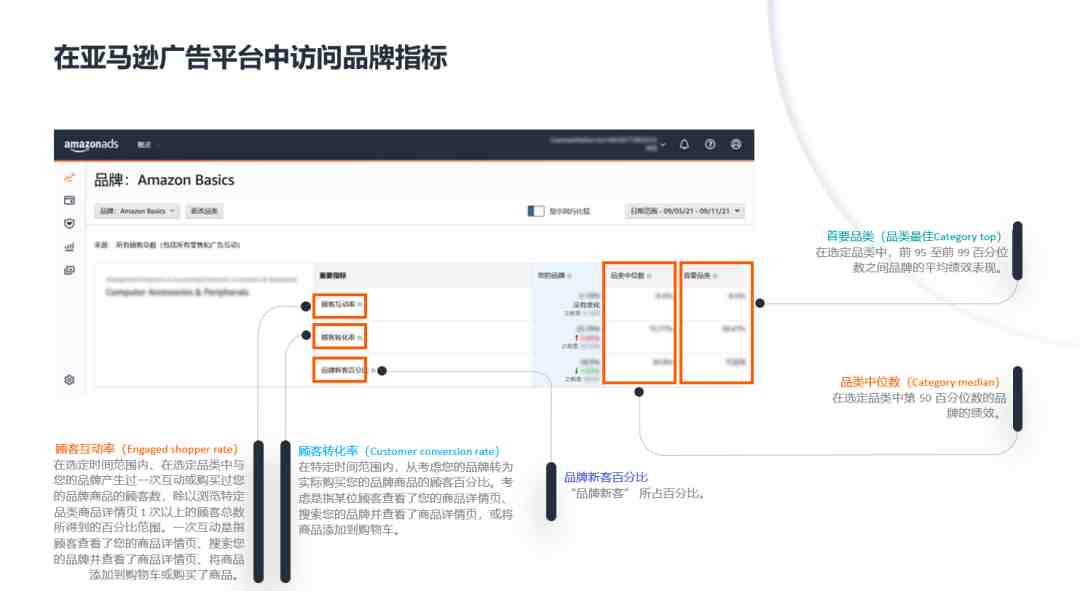The image size is (1080, 591).
Task: Click the 您的品牌 column header
Action: click(551, 276)
